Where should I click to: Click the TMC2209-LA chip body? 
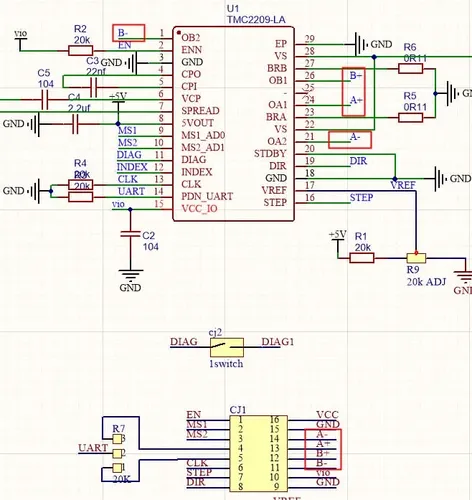[233, 124]
